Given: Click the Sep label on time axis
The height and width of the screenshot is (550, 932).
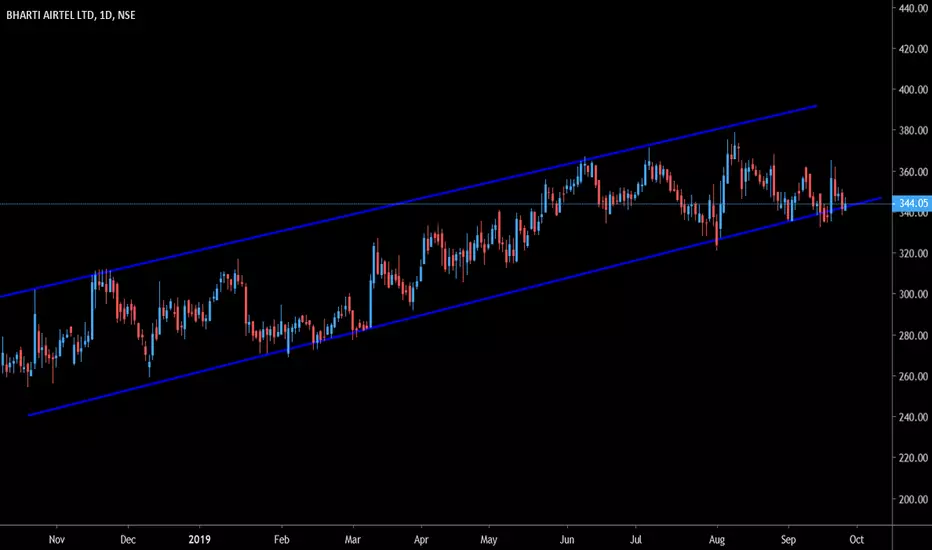Looking at the screenshot, I should 788,539.
